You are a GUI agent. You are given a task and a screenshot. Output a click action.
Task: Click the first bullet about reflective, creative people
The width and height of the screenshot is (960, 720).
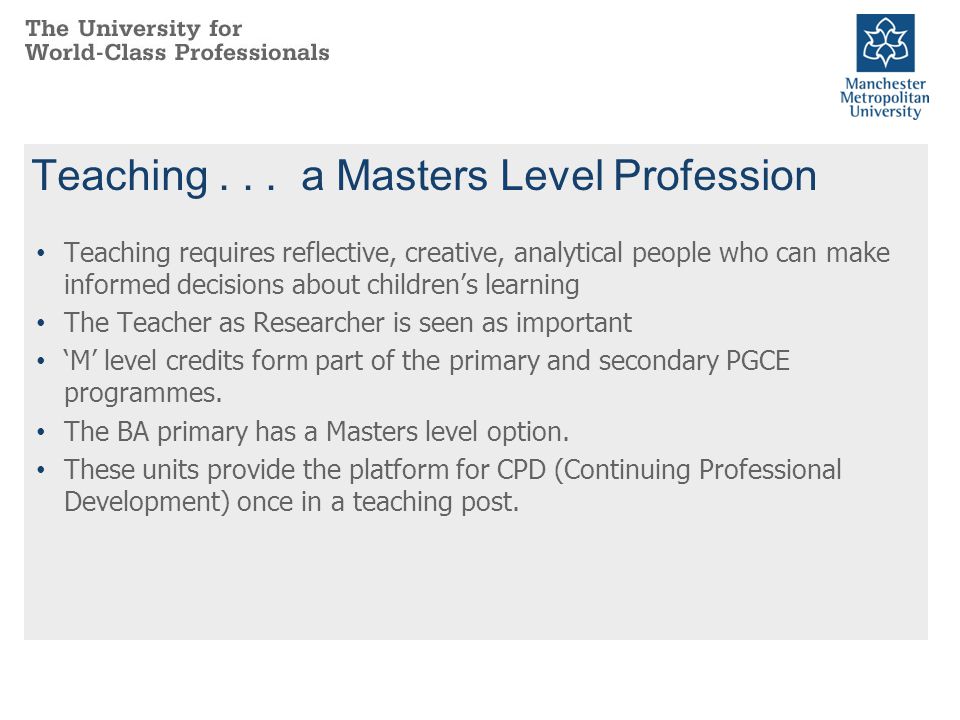tap(476, 269)
